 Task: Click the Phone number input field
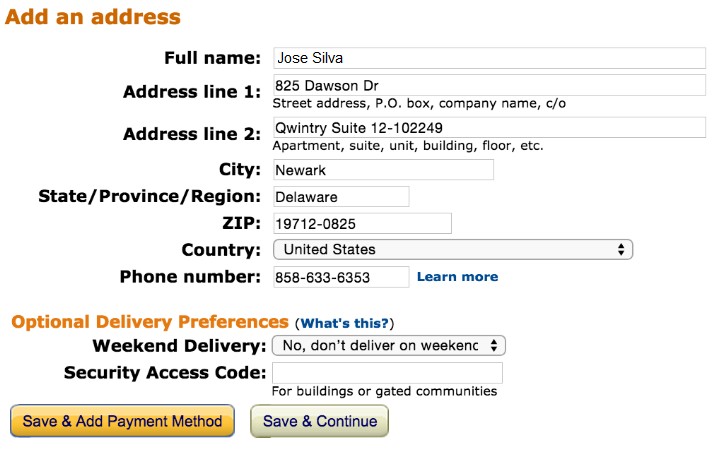pos(341,276)
